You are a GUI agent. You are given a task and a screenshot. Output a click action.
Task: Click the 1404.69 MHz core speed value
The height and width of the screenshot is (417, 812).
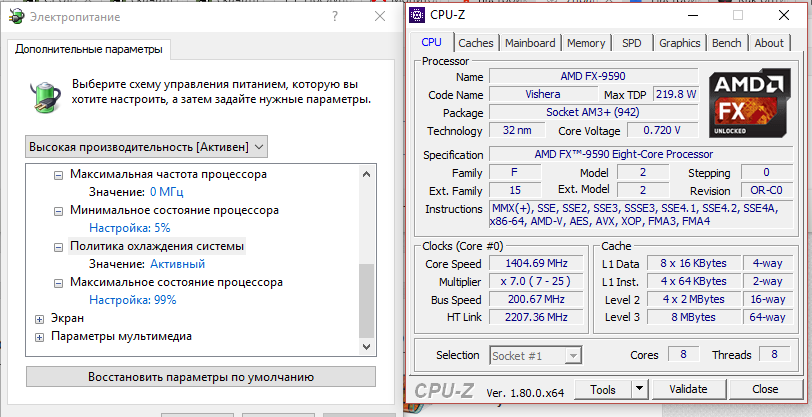pos(536,263)
